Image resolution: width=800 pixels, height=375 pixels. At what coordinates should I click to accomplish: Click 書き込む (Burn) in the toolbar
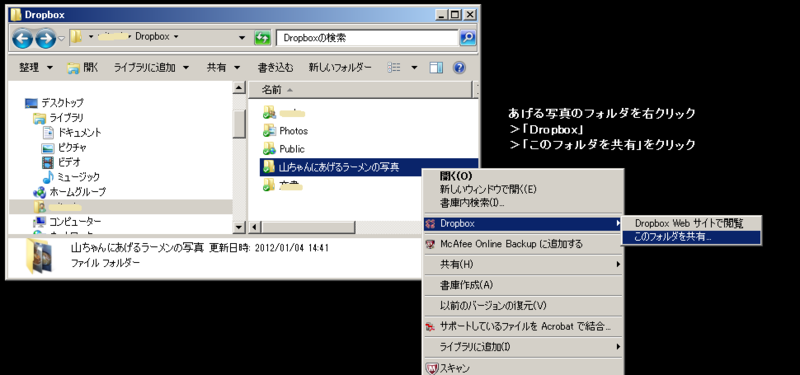276,67
